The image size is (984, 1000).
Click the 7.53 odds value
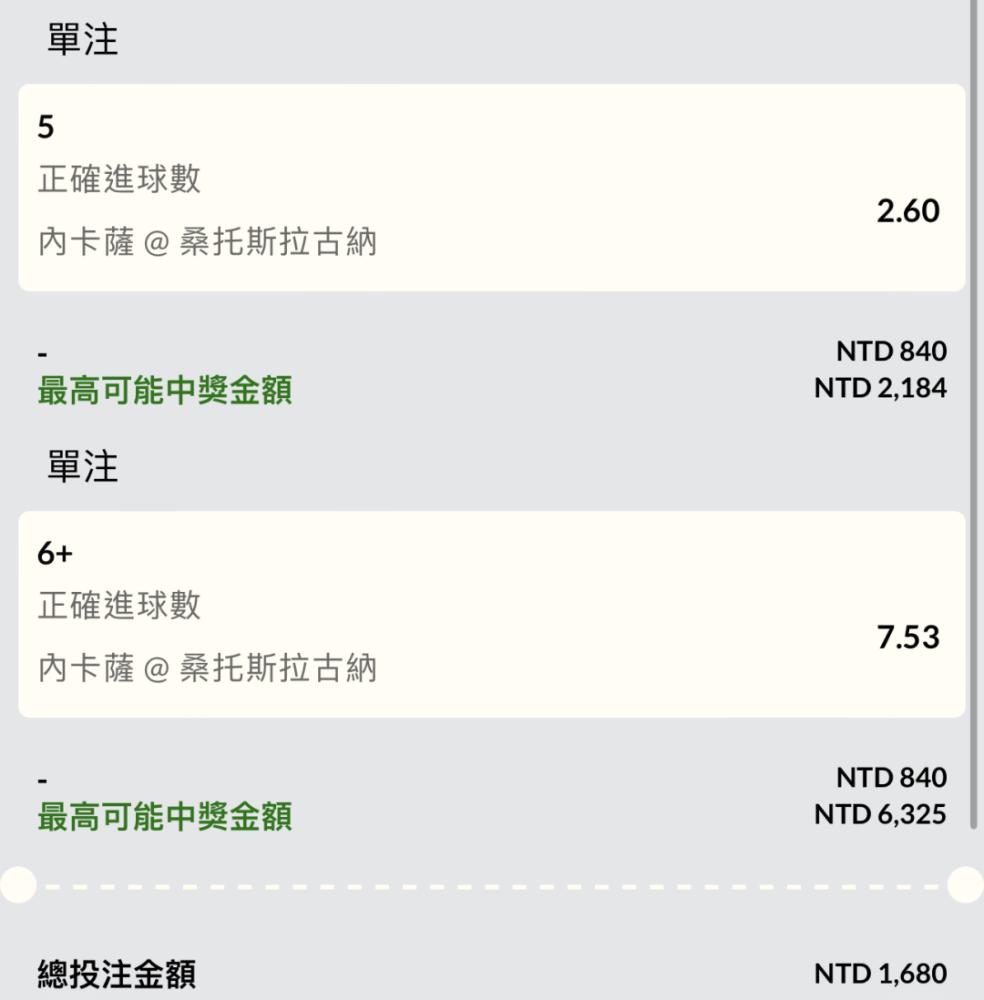[x=908, y=637]
